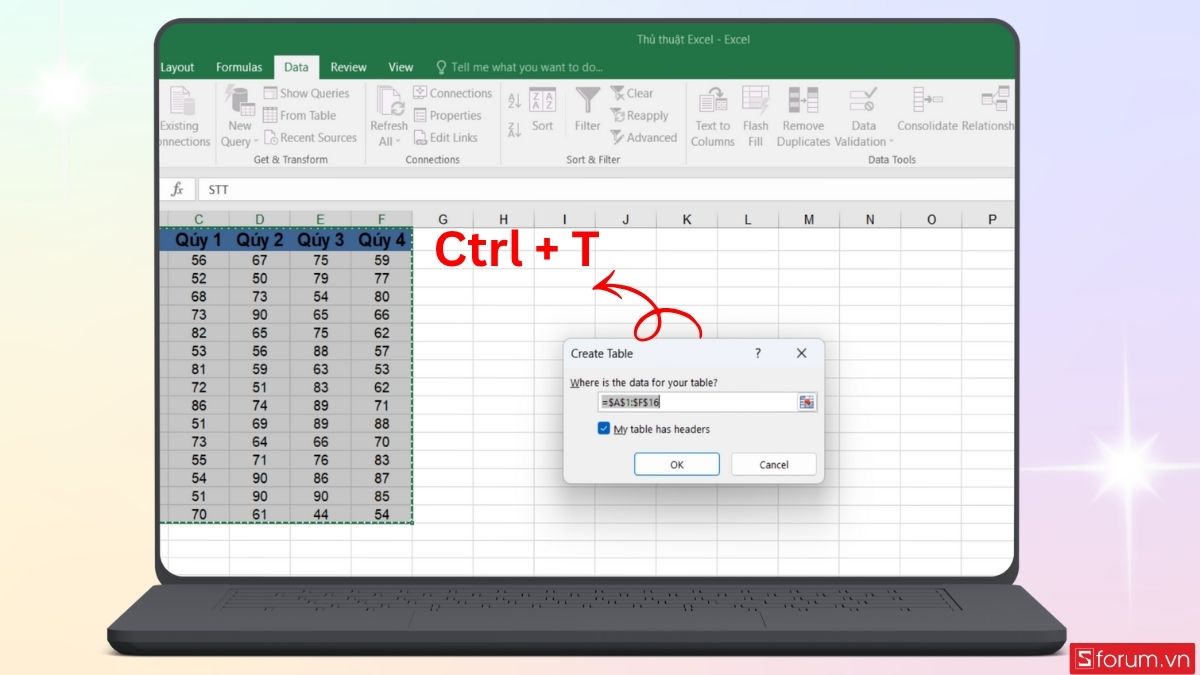Click the Tell me lightbulb search

(441, 67)
